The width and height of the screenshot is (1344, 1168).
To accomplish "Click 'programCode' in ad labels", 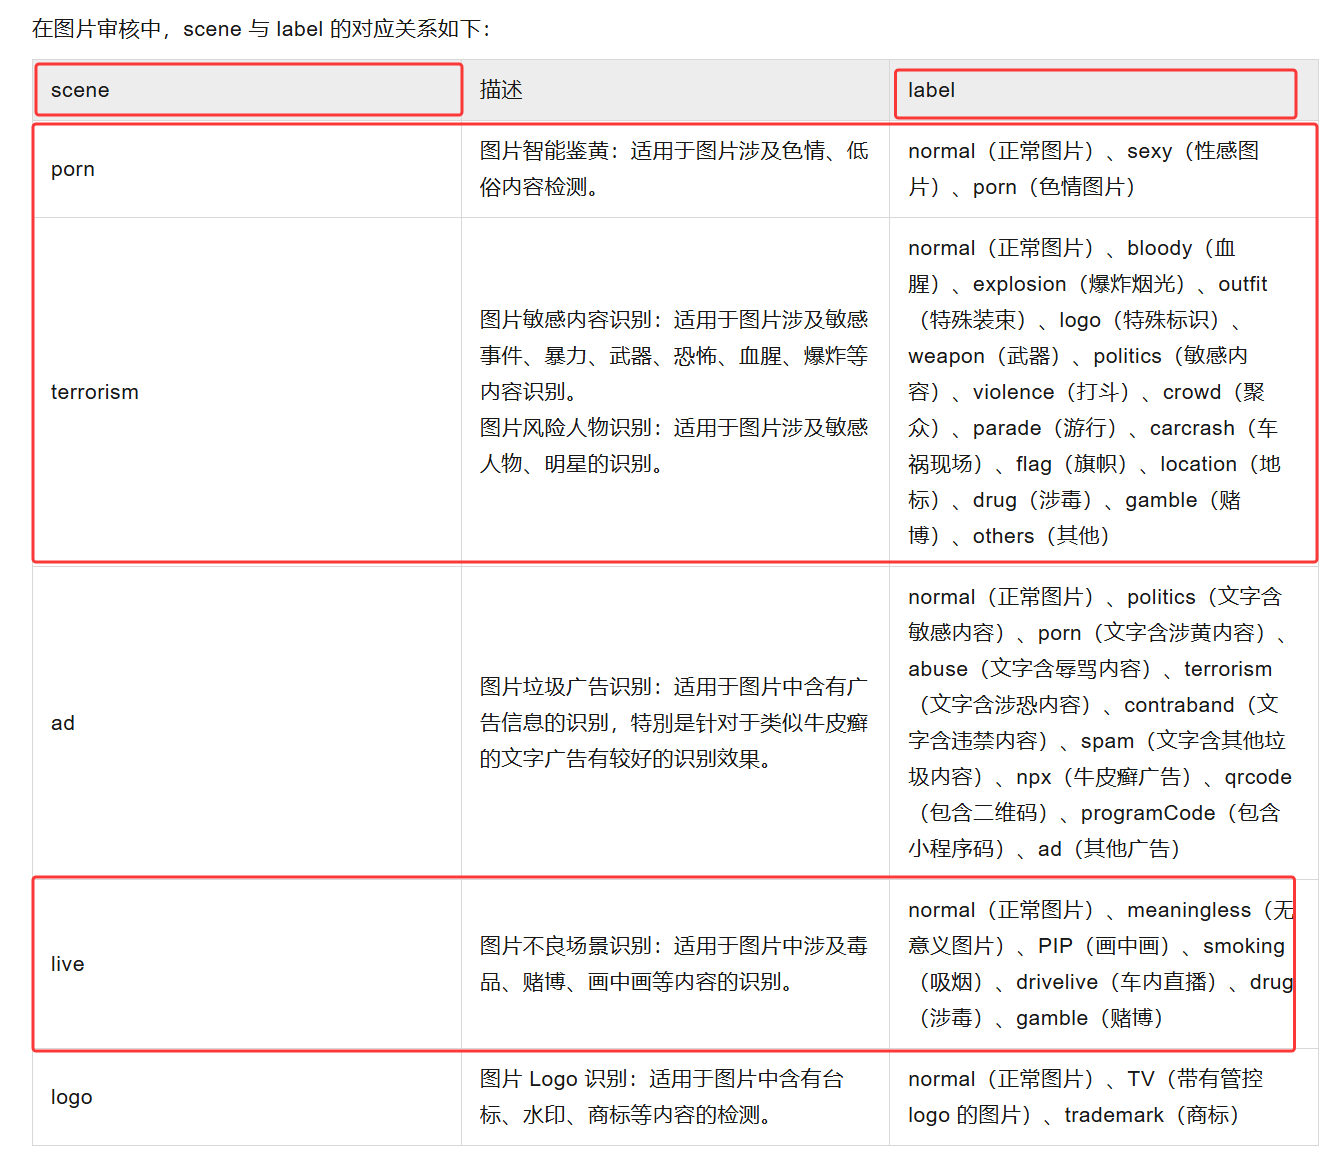I will click(x=1148, y=813).
